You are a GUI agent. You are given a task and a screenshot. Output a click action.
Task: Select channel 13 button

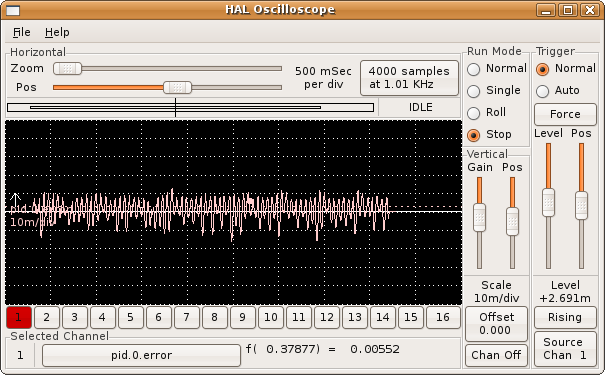[355, 318]
